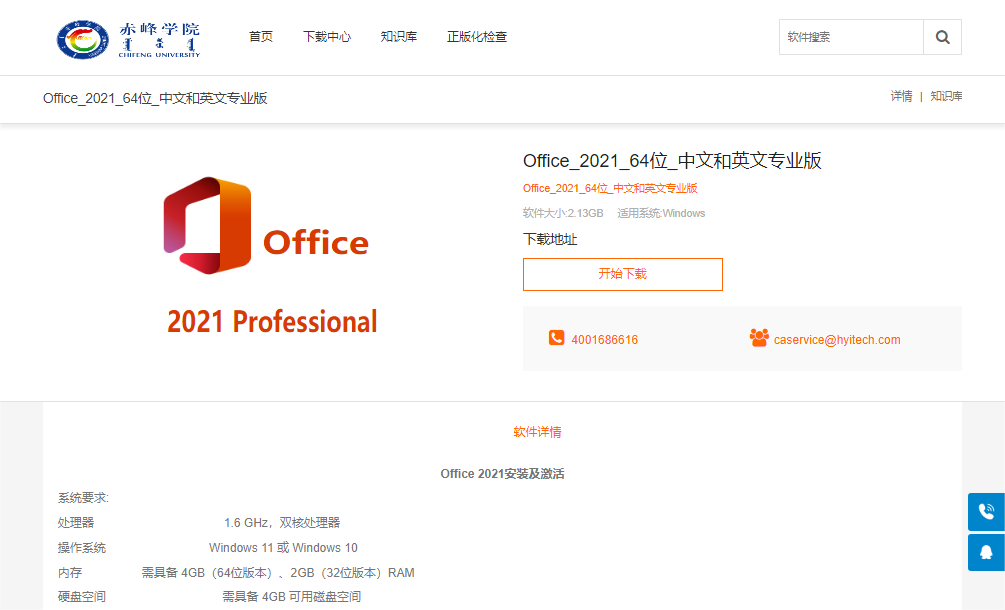Click the Chifeng University logo
The image size is (1005, 610).
pos(128,37)
